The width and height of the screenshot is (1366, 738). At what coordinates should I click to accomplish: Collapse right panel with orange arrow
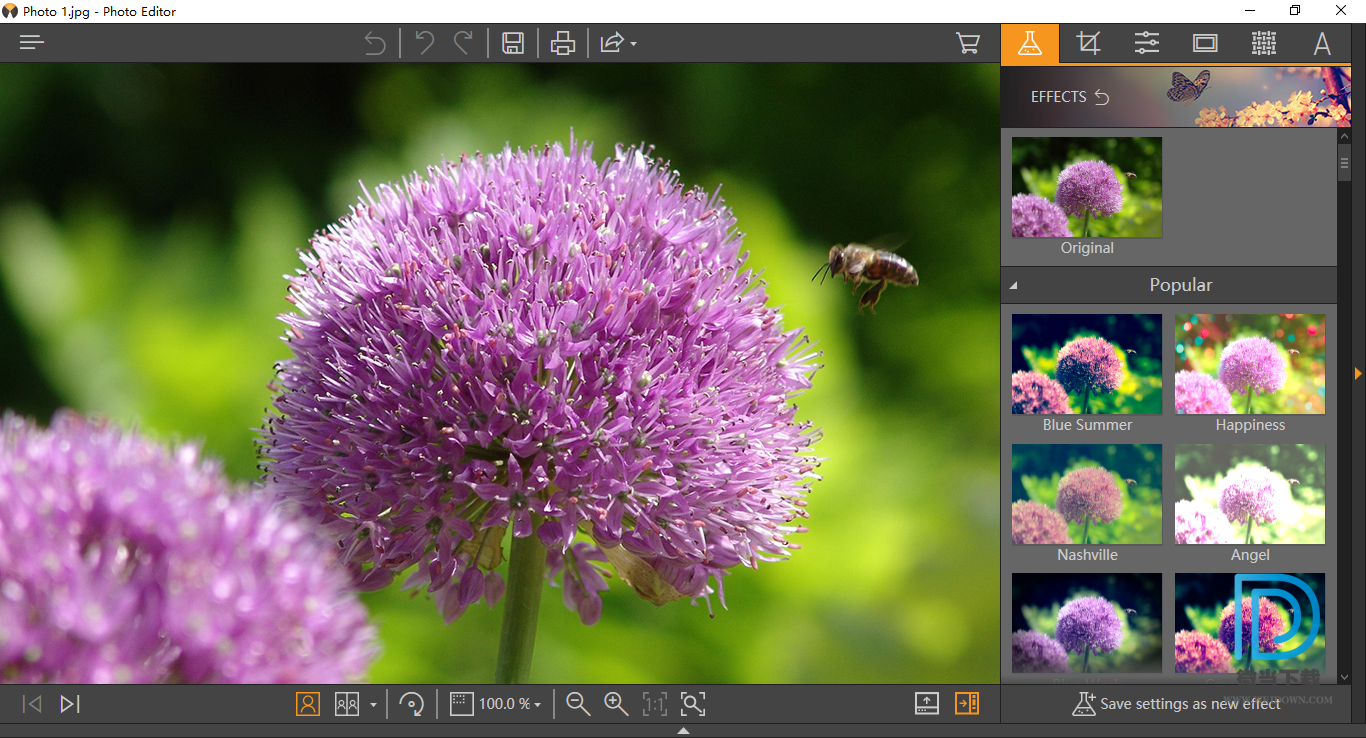pyautogui.click(x=1358, y=373)
